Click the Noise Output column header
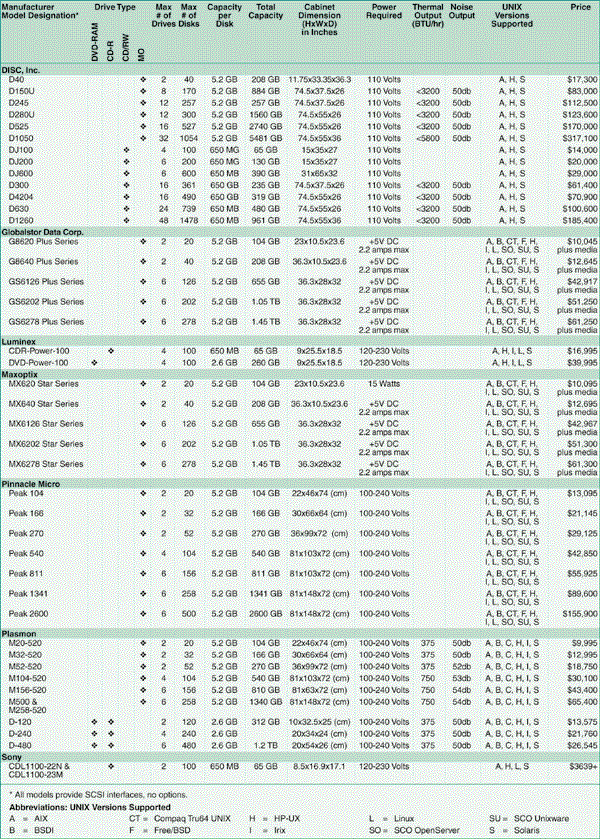Image resolution: width=600 pixels, height=839 pixels. coord(462,12)
